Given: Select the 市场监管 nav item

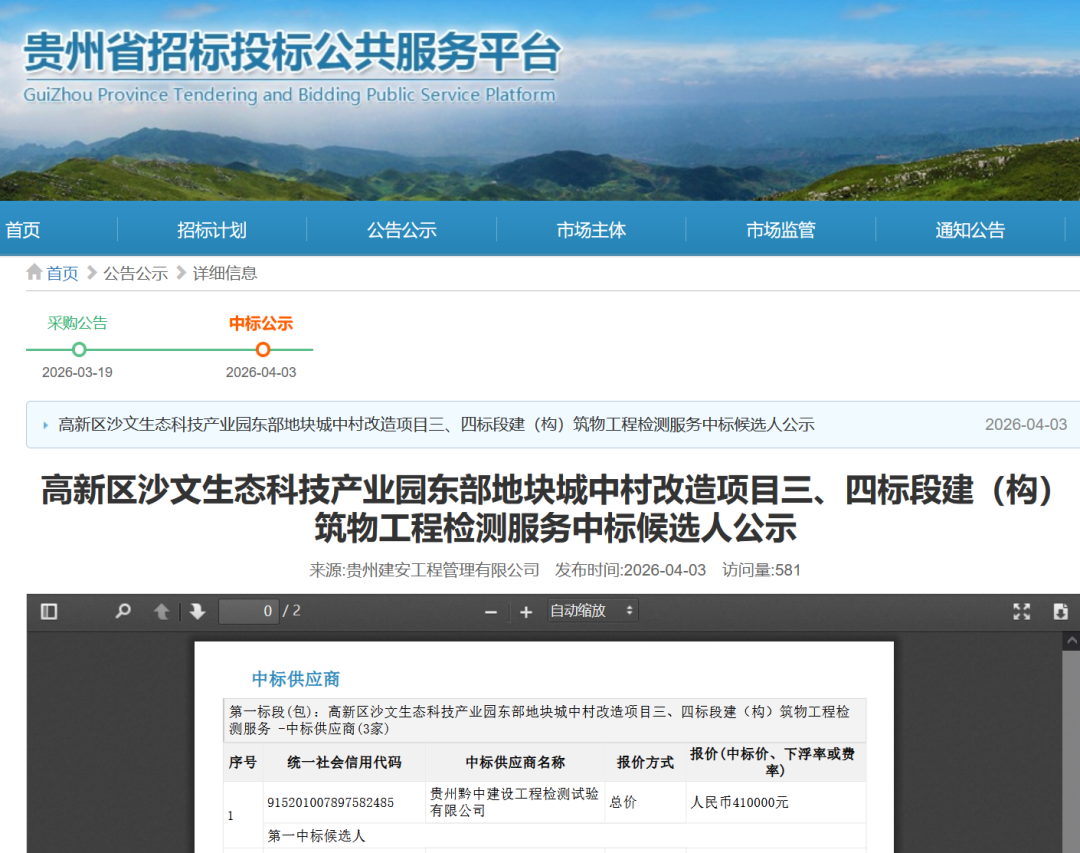Looking at the screenshot, I should pos(780,230).
